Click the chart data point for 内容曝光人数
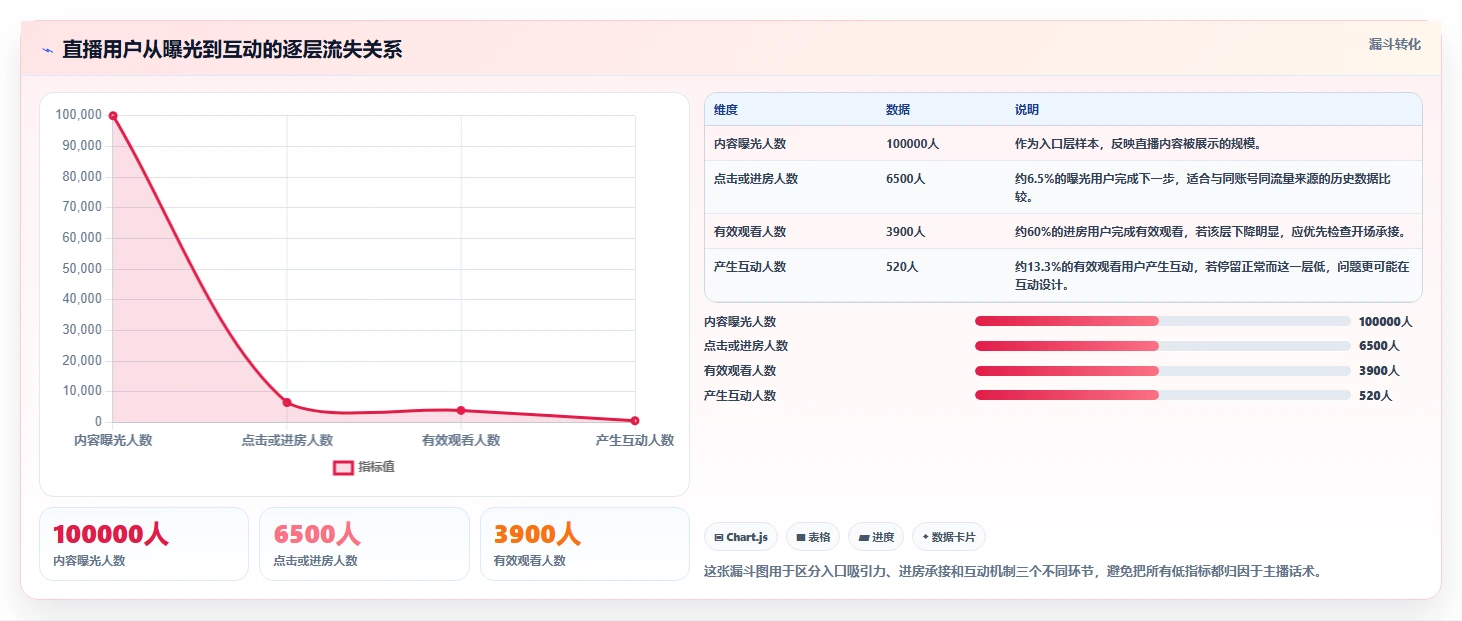Screen dimensions: 1462x621 tap(113, 116)
